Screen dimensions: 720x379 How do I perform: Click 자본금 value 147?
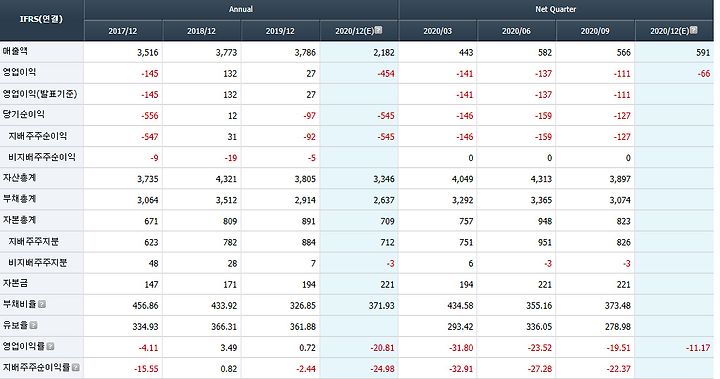point(151,285)
